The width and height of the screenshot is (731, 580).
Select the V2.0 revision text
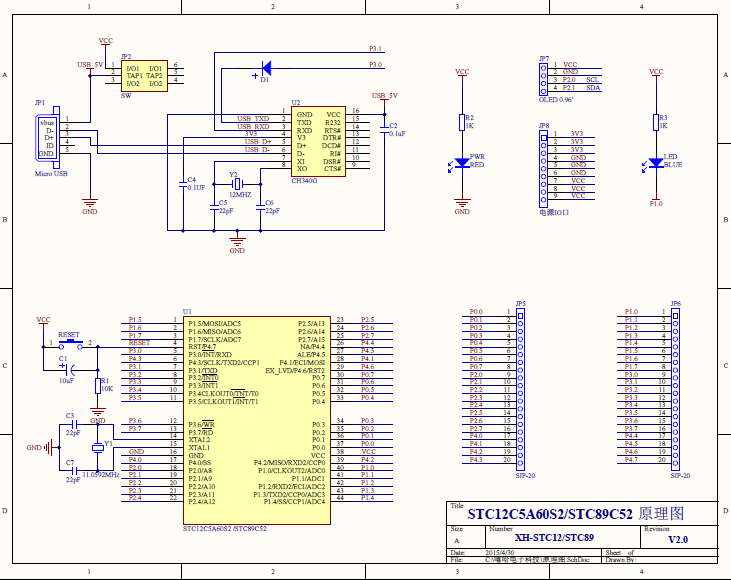tap(678, 539)
